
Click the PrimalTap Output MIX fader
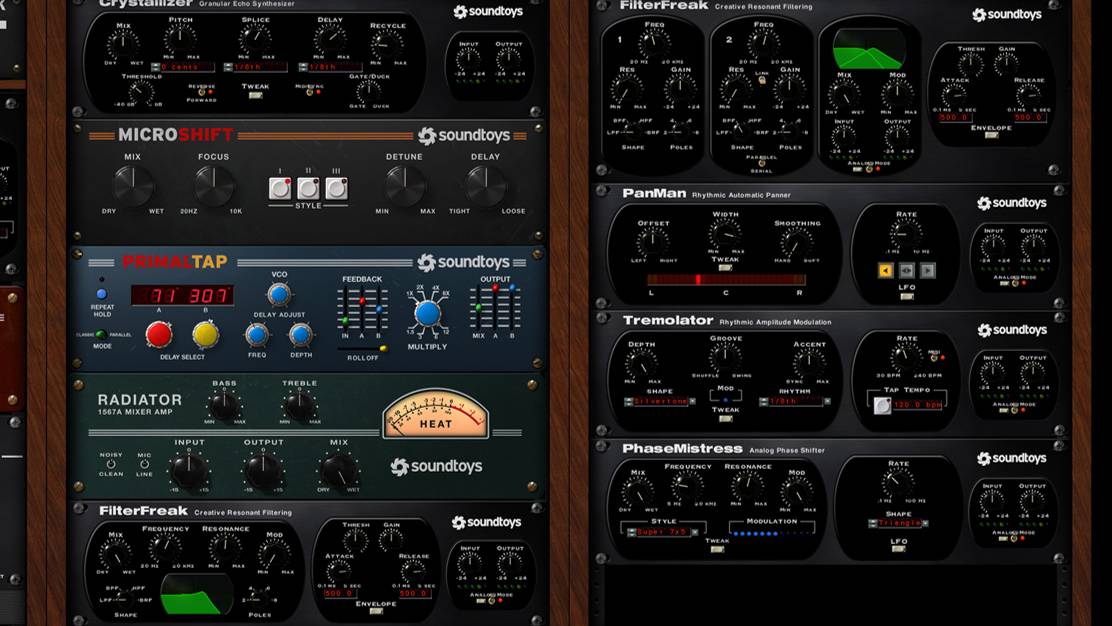tap(479, 308)
